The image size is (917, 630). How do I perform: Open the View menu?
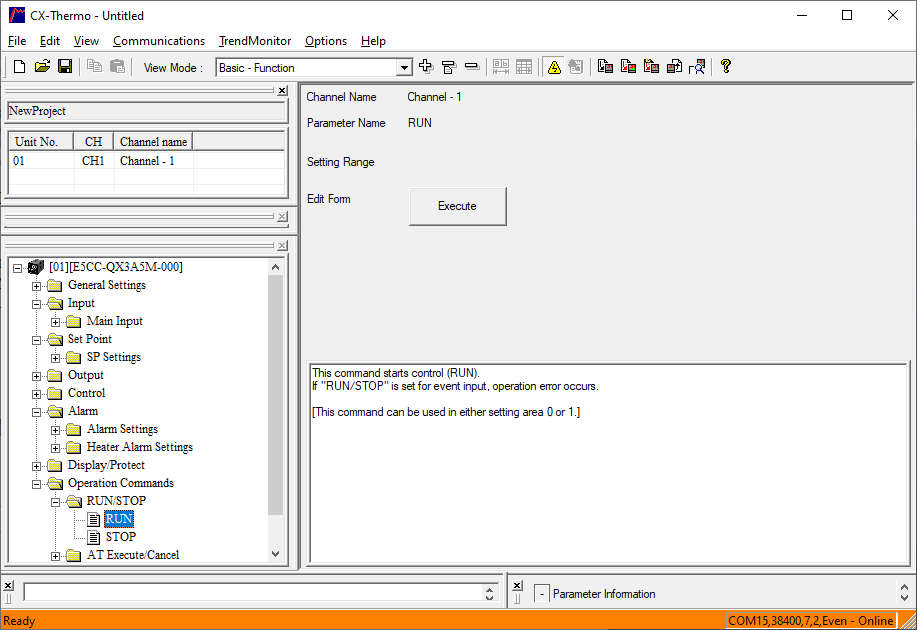[86, 41]
